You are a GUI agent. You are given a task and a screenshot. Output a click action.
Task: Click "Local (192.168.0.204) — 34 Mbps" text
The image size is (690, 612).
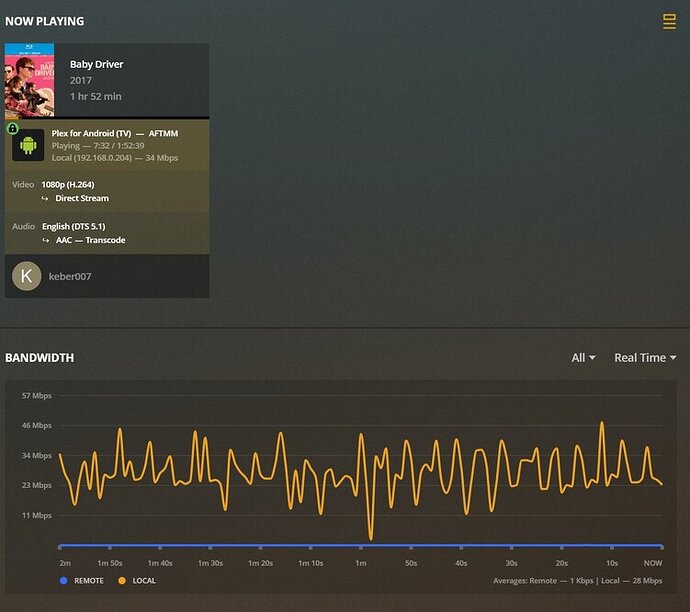(x=115, y=158)
